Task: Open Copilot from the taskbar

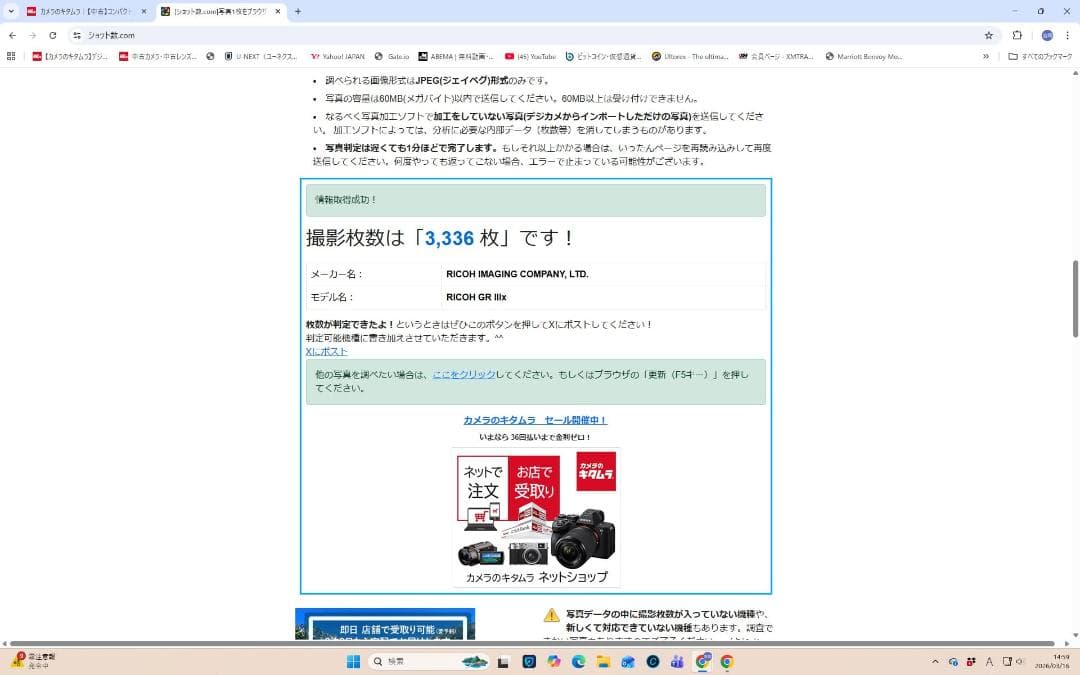Action: click(554, 662)
